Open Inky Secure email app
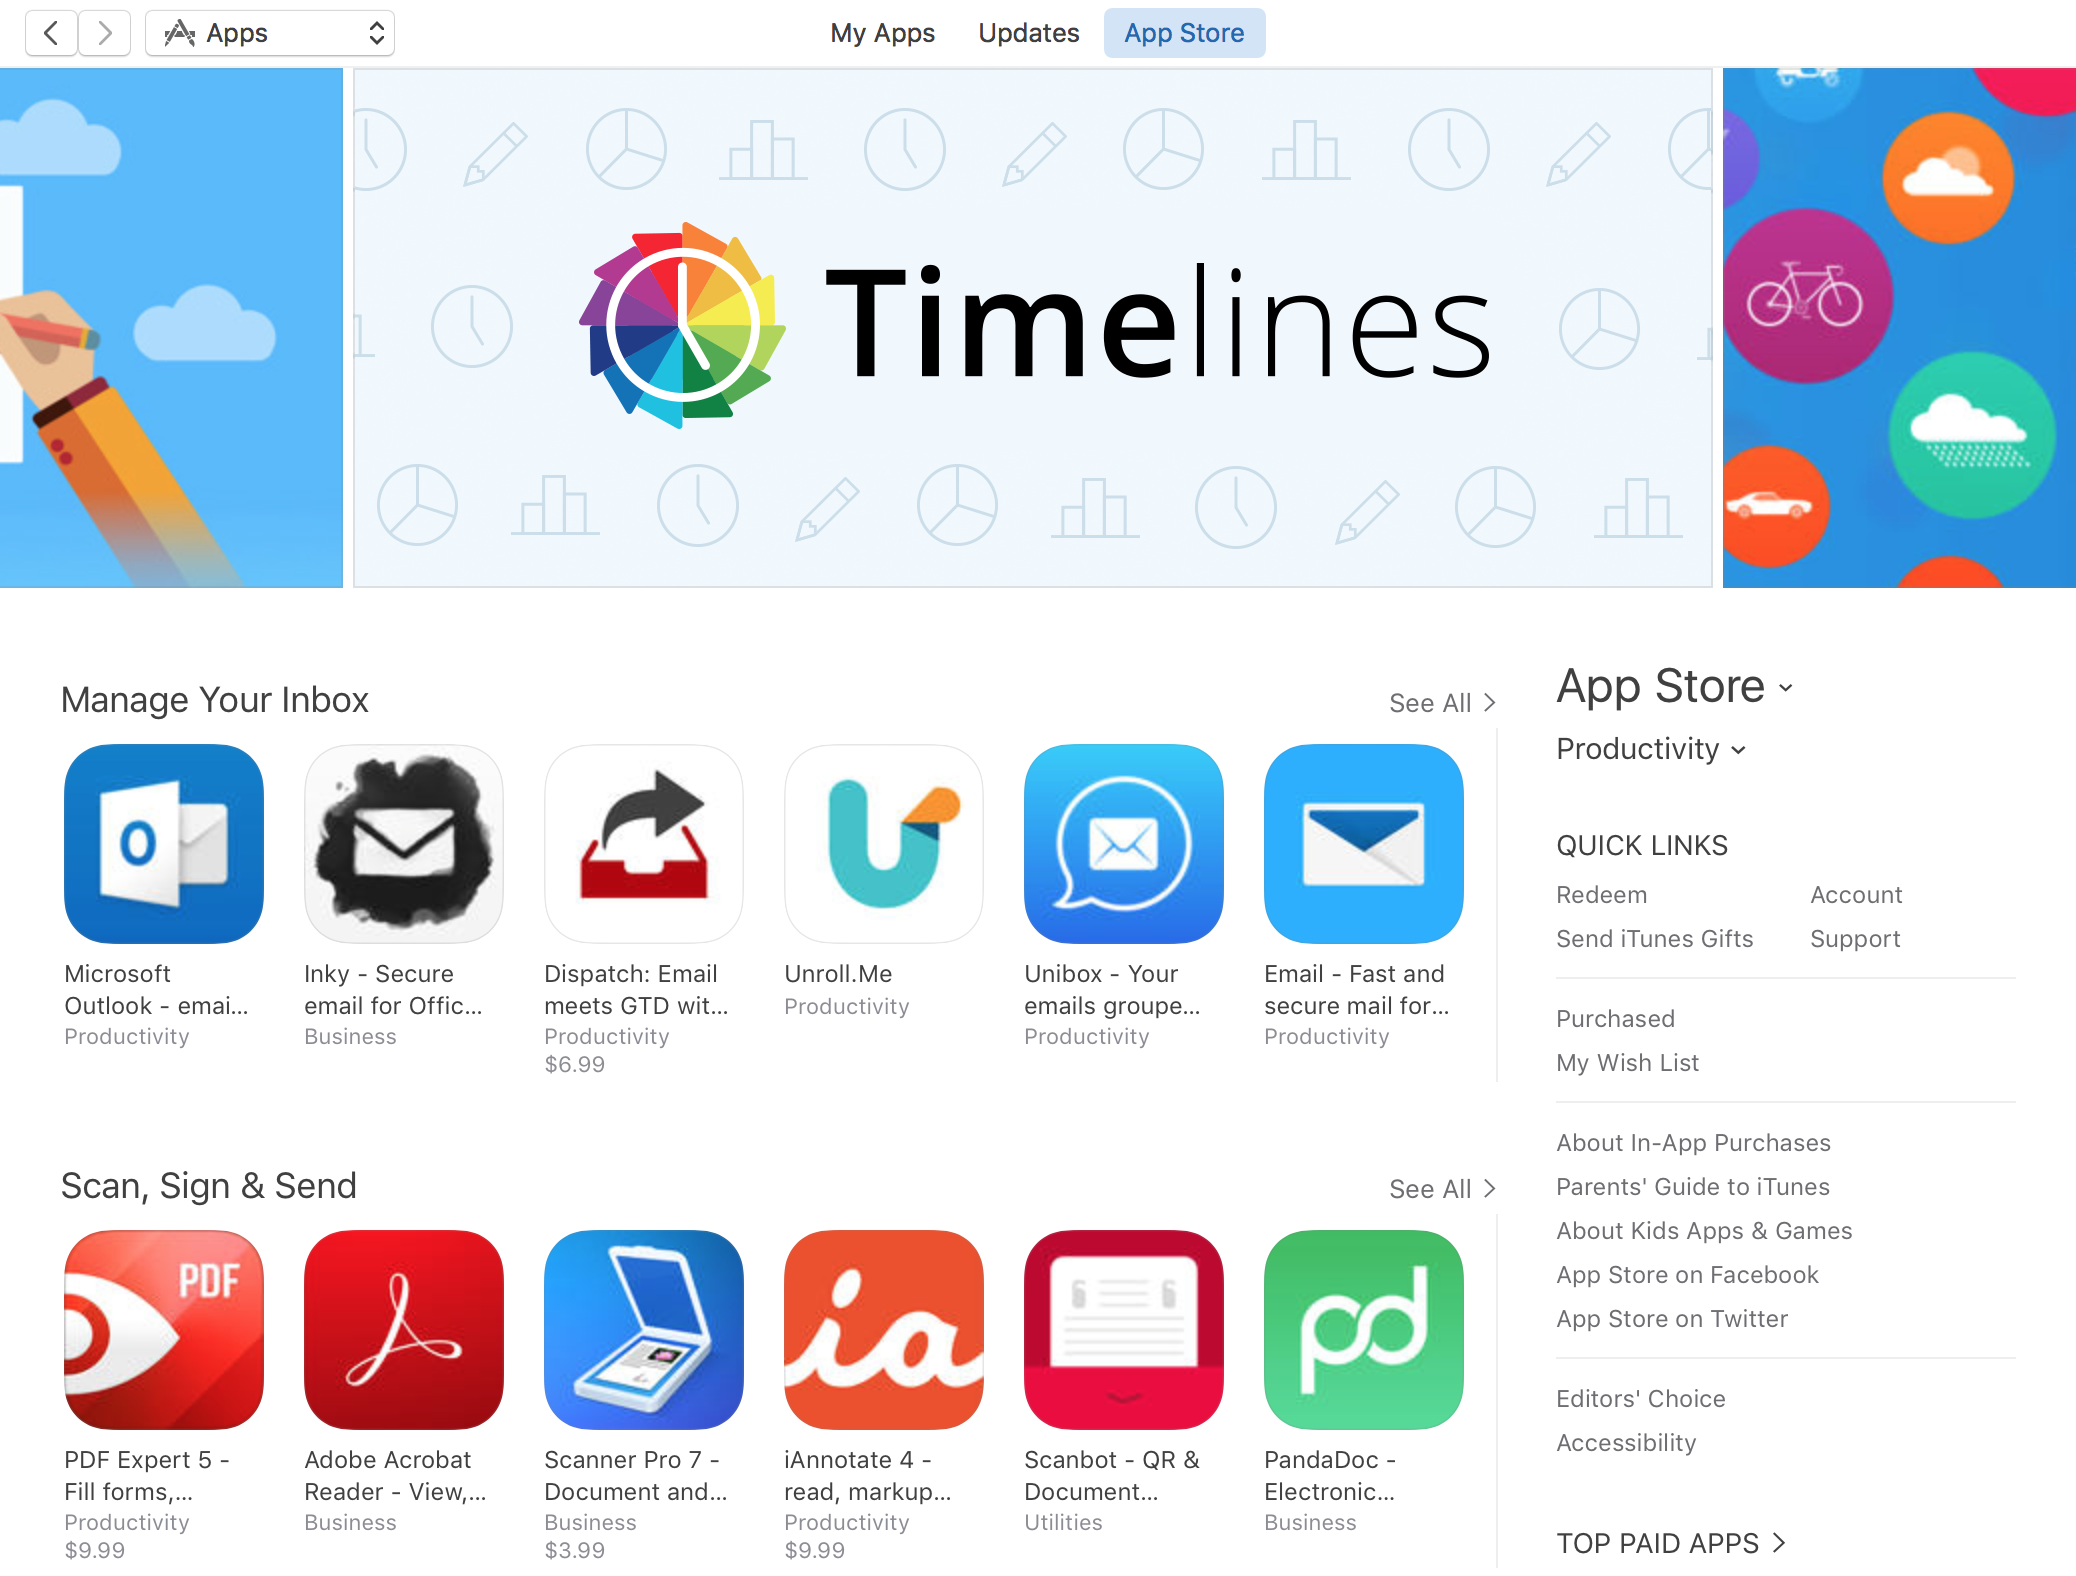The width and height of the screenshot is (2076, 1576). 402,846
